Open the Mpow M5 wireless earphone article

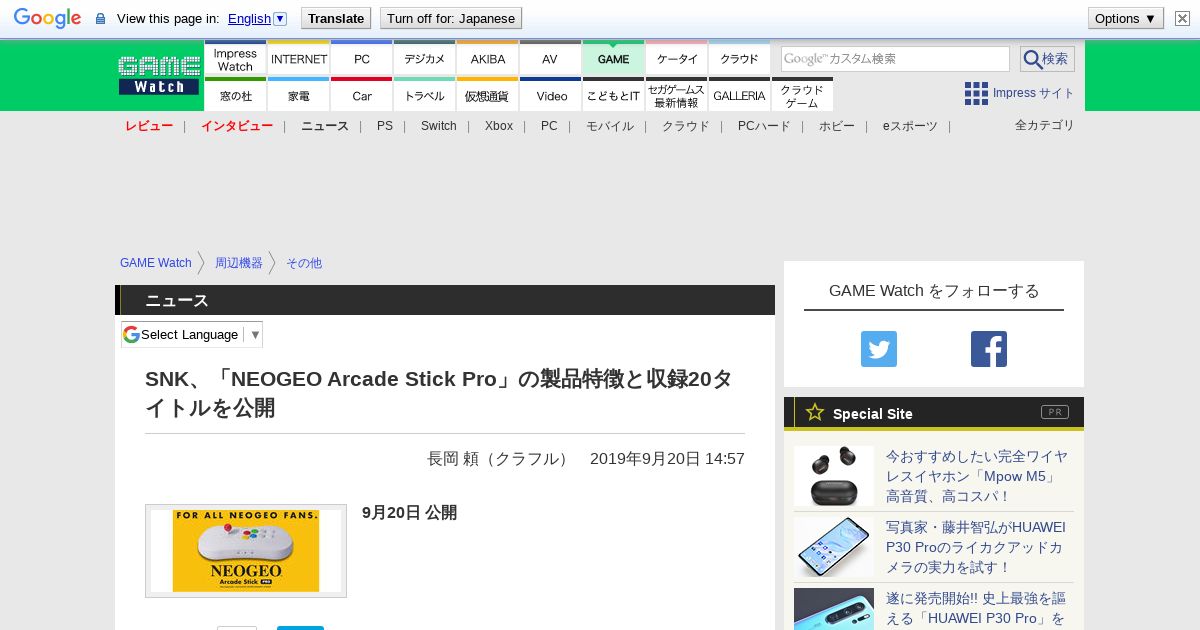point(977,476)
